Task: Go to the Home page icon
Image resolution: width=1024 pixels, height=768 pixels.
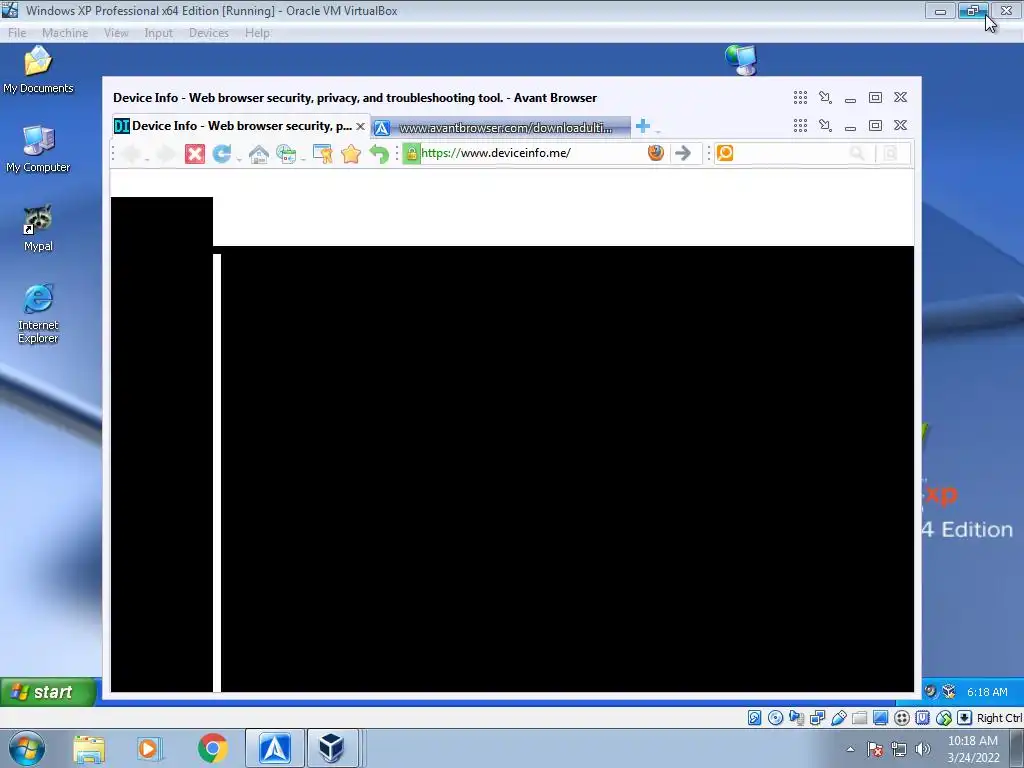Action: pyautogui.click(x=259, y=154)
